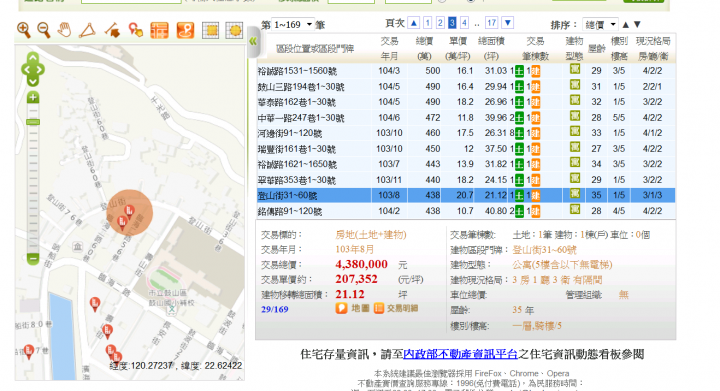This screenshot has height=391, width=720.
Task: Select the zoom out magnifier tool
Action: pos(44,30)
